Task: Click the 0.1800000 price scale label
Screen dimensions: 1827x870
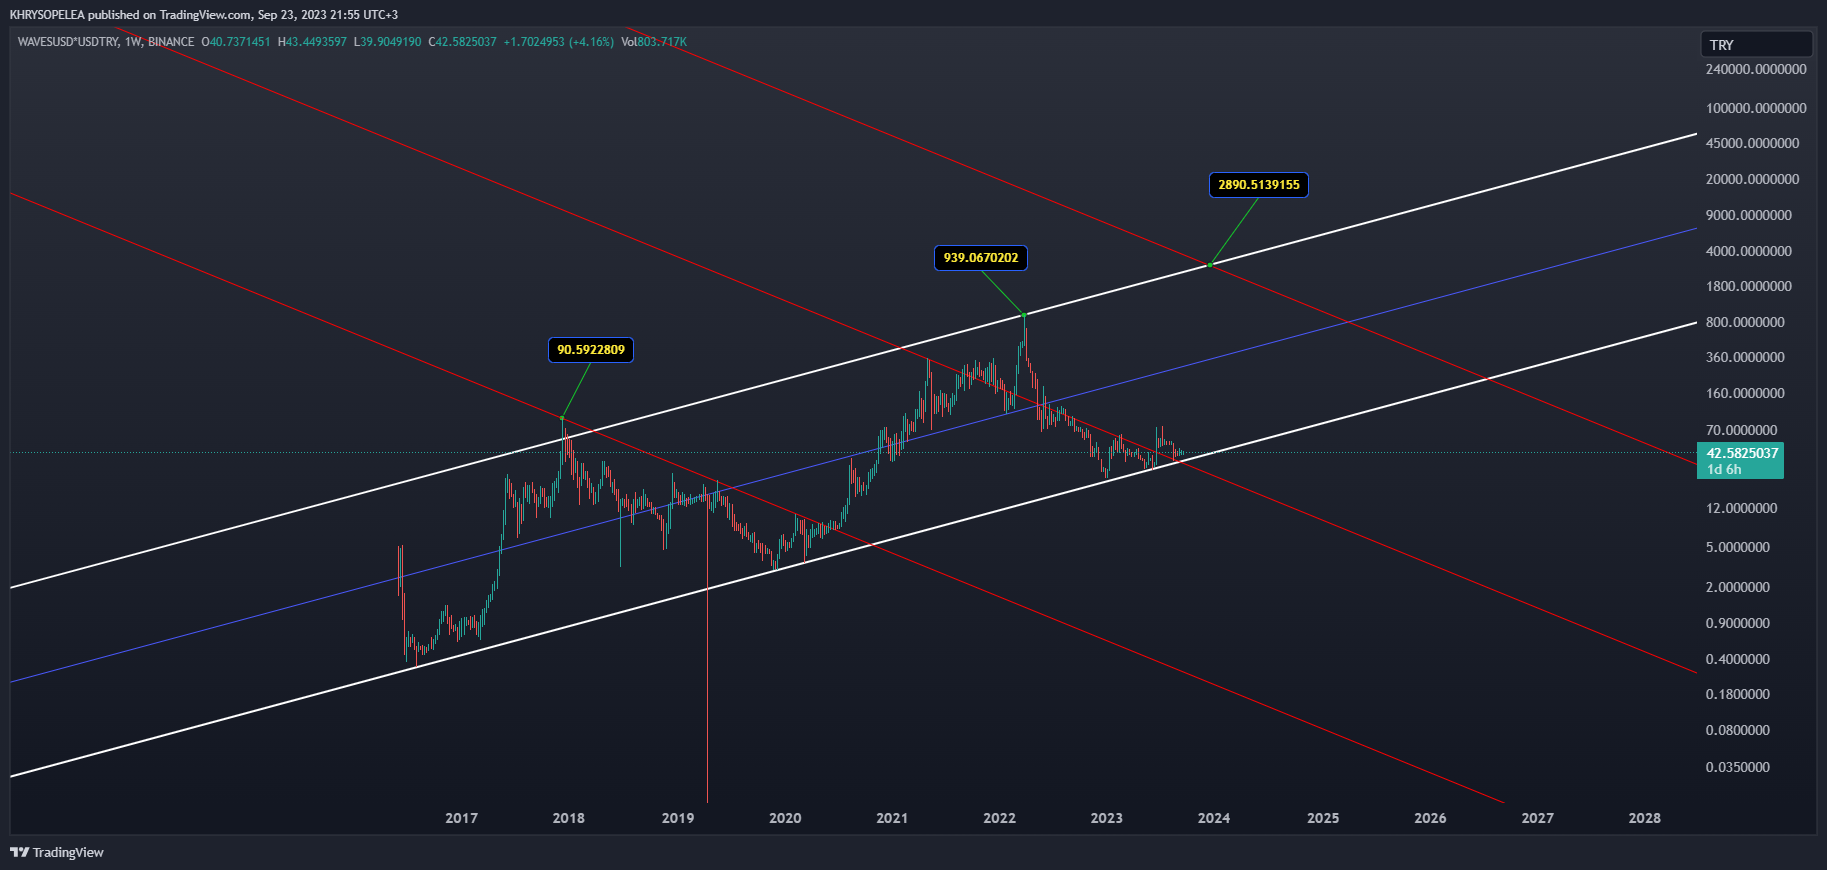Action: 1738,694
